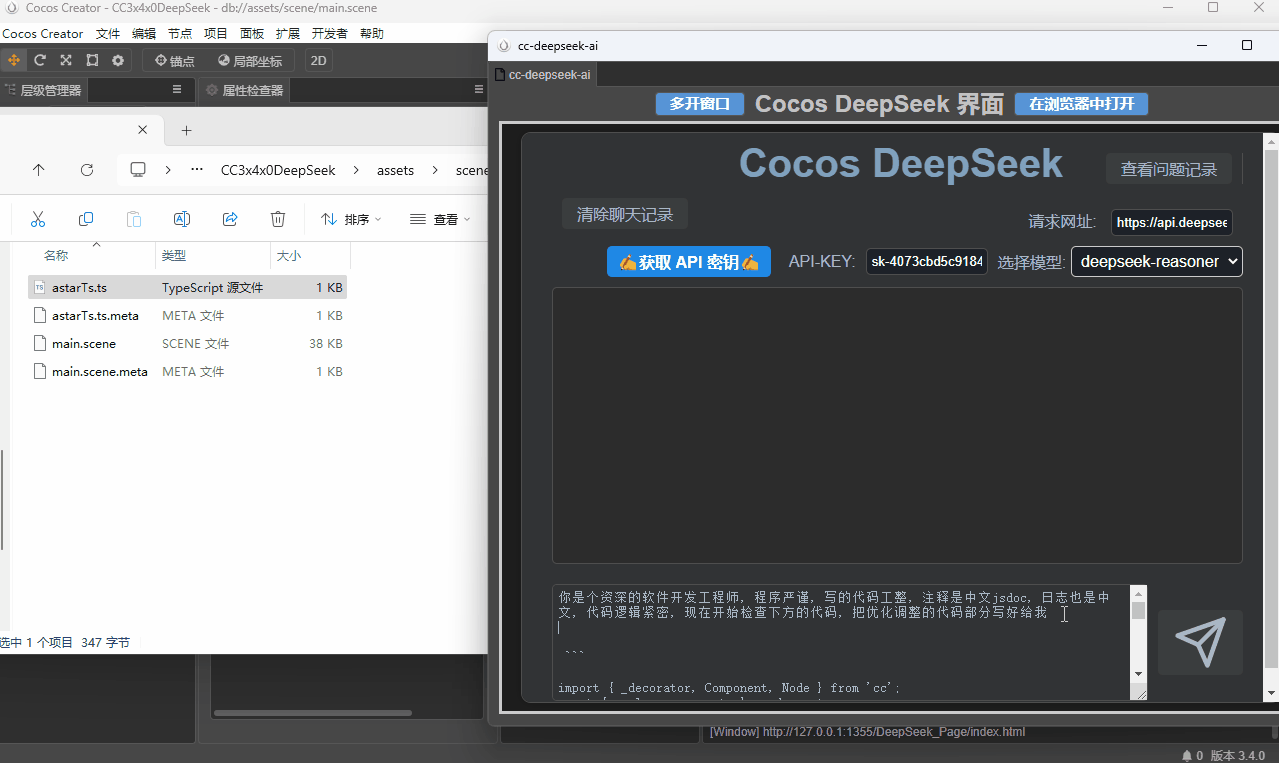Click the notification bell in status bar
Image resolution: width=1279 pixels, height=763 pixels.
[1186, 756]
